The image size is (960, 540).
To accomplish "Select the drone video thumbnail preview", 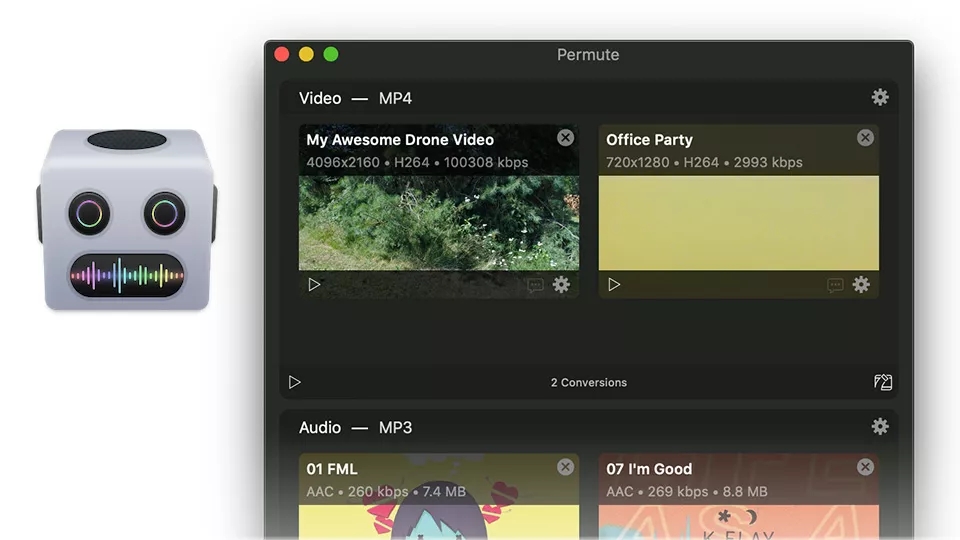I will point(439,223).
